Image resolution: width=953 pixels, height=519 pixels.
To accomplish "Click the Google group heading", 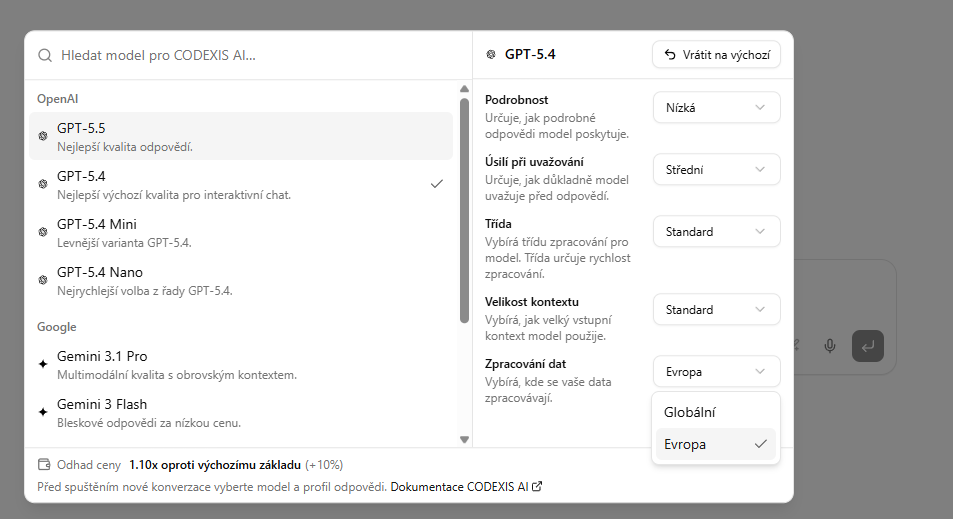I will coord(57,327).
